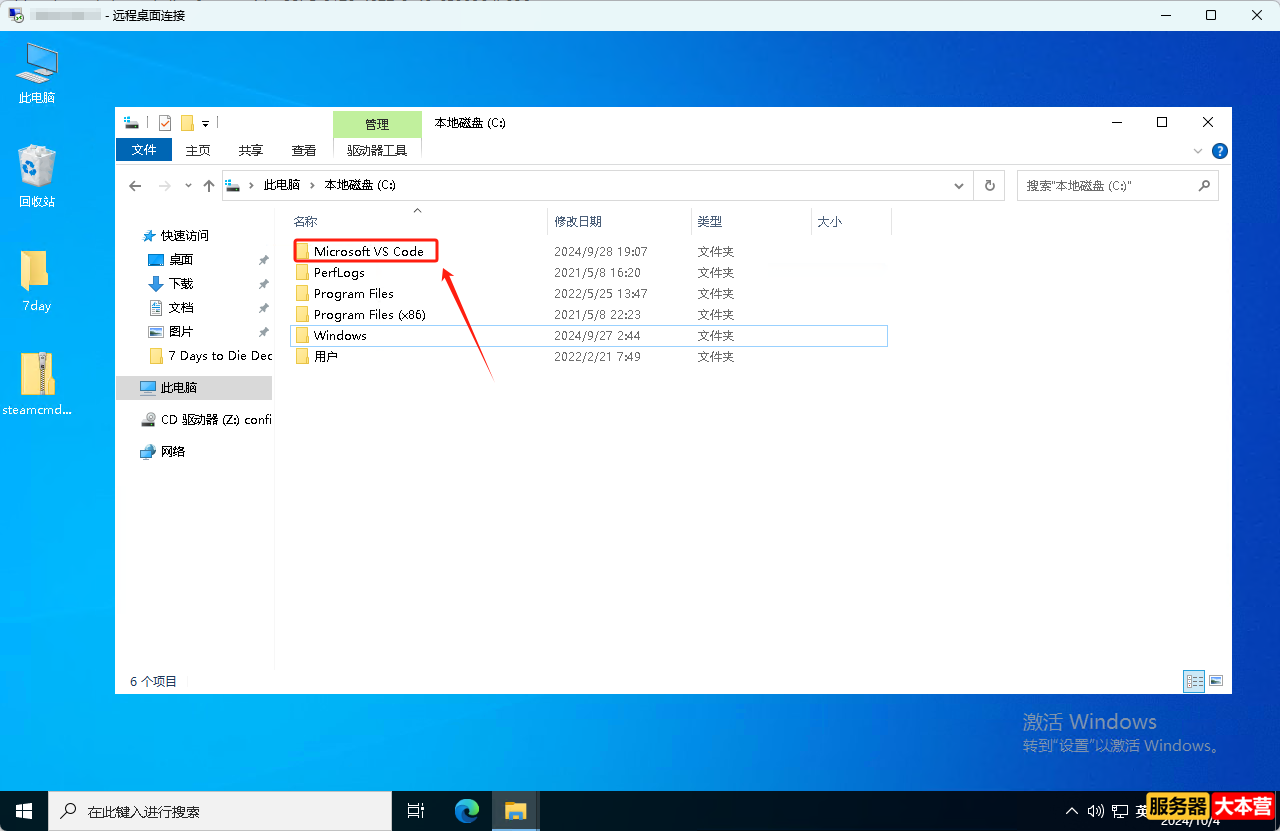Open 文档 in quick access

(x=181, y=308)
